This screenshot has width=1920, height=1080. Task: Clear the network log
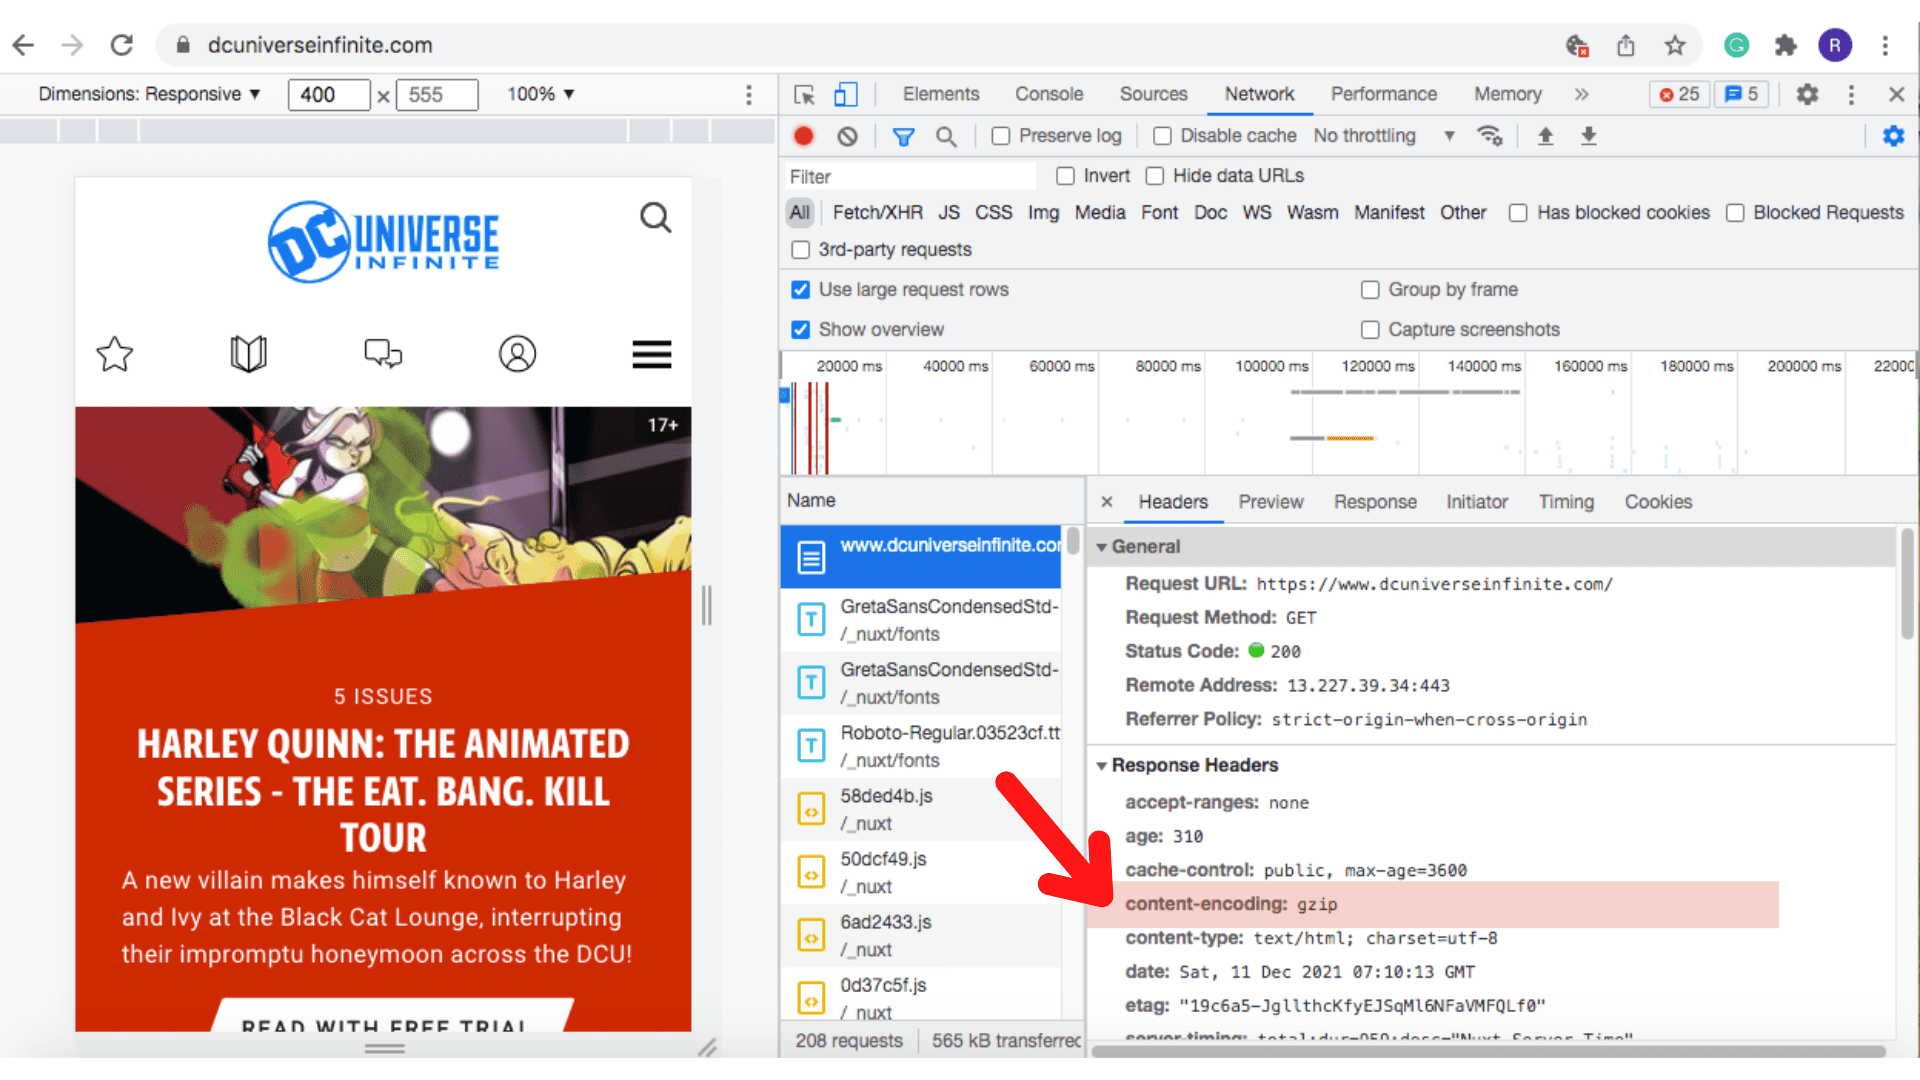click(x=847, y=136)
